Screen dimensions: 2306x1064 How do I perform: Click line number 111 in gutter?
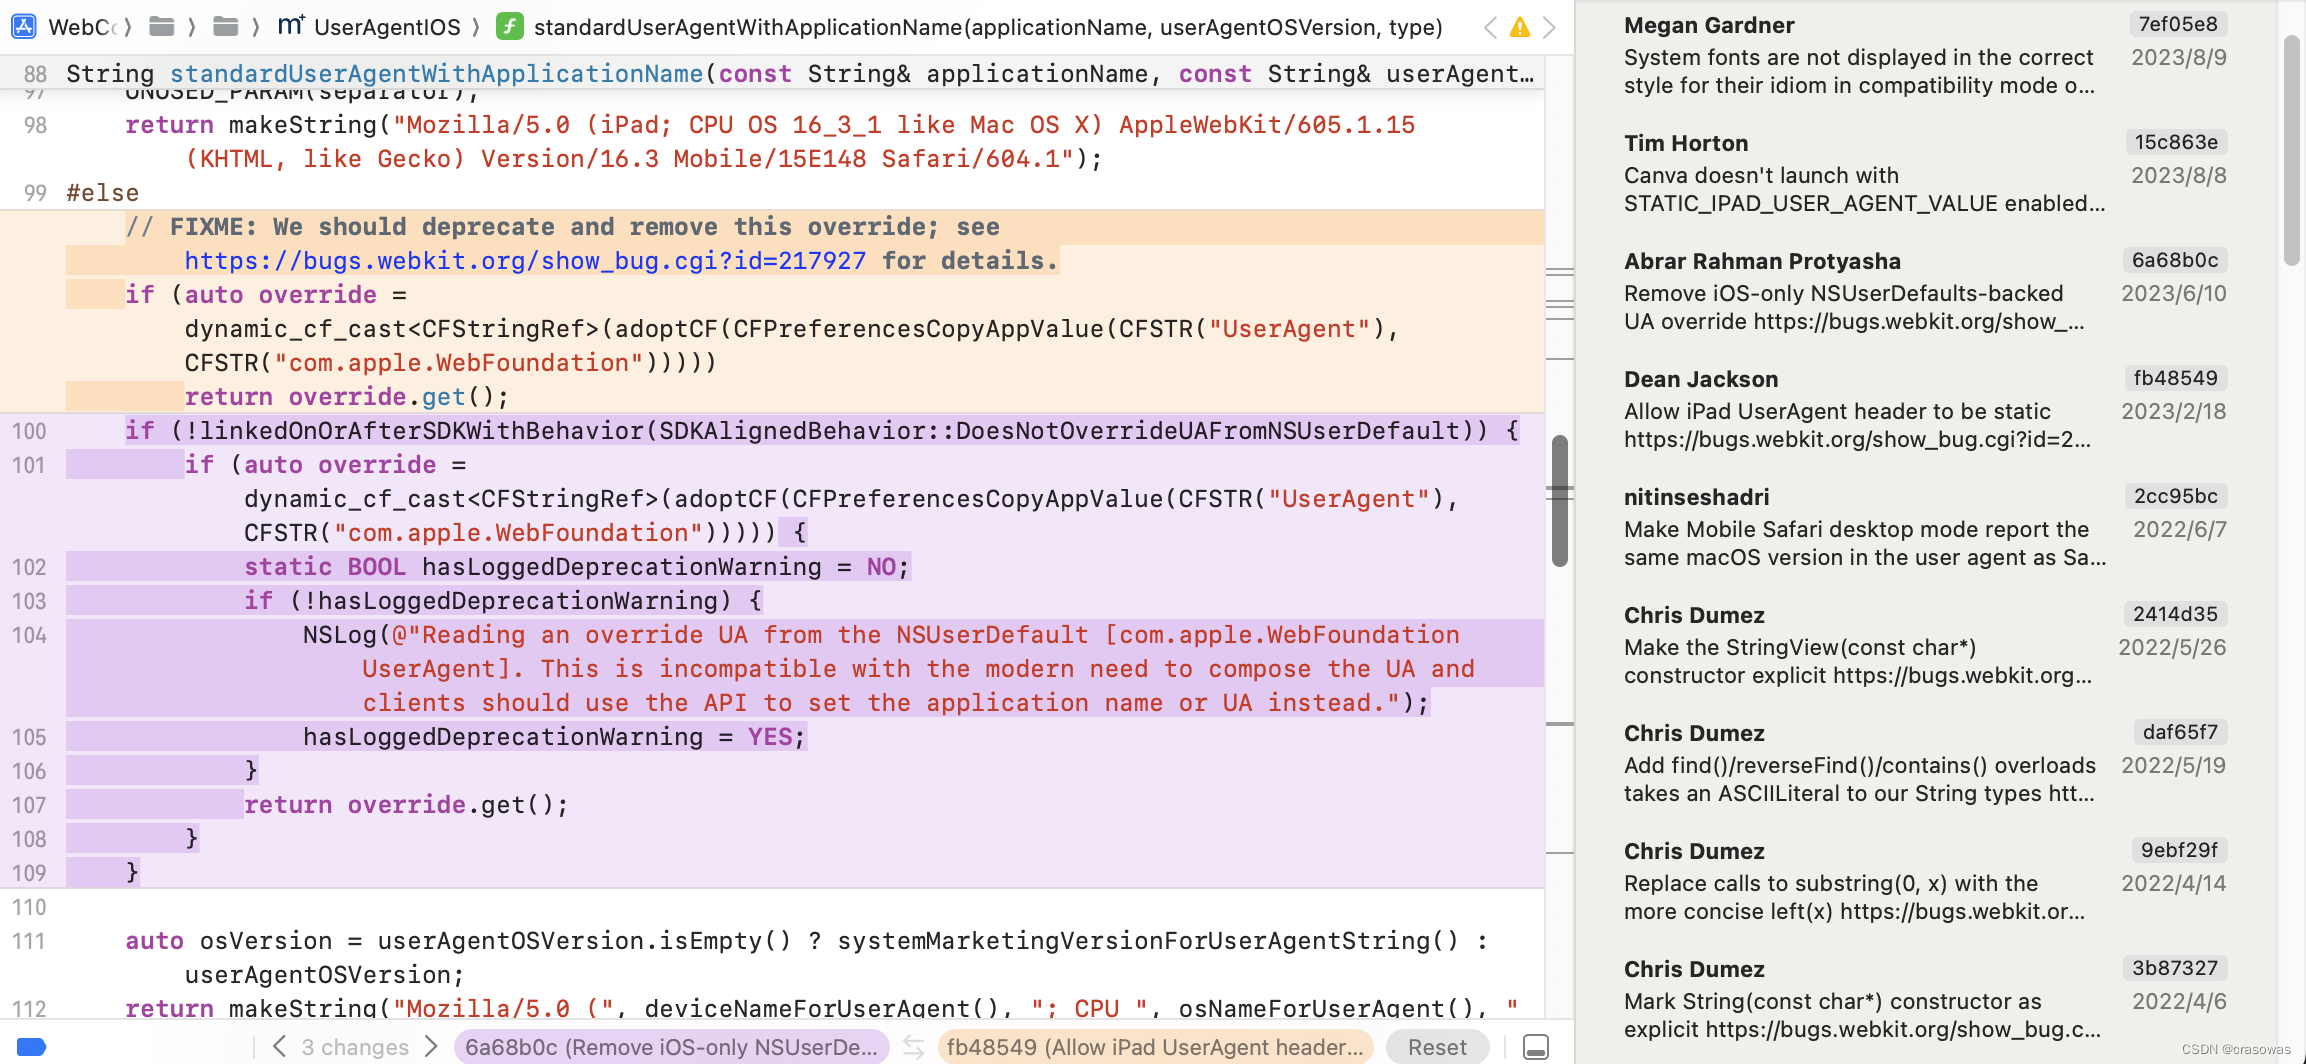(29, 941)
